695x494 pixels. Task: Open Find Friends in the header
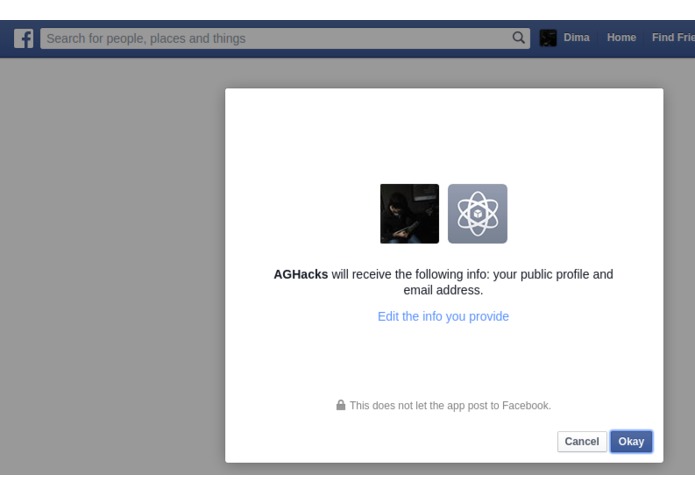[673, 38]
